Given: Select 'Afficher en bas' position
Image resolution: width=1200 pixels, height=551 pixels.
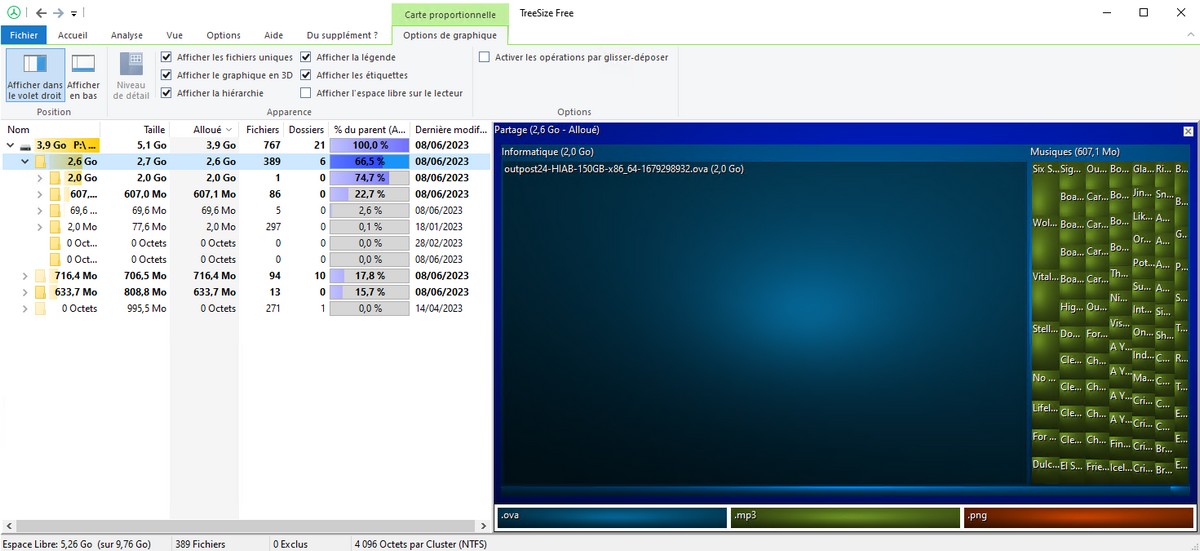Looking at the screenshot, I should 84,76.
